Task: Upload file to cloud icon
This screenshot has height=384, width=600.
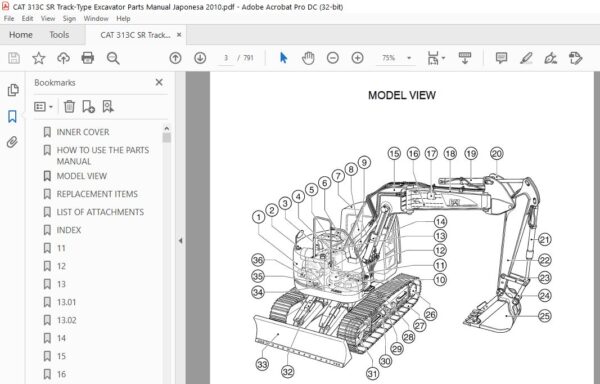Action: 63,58
